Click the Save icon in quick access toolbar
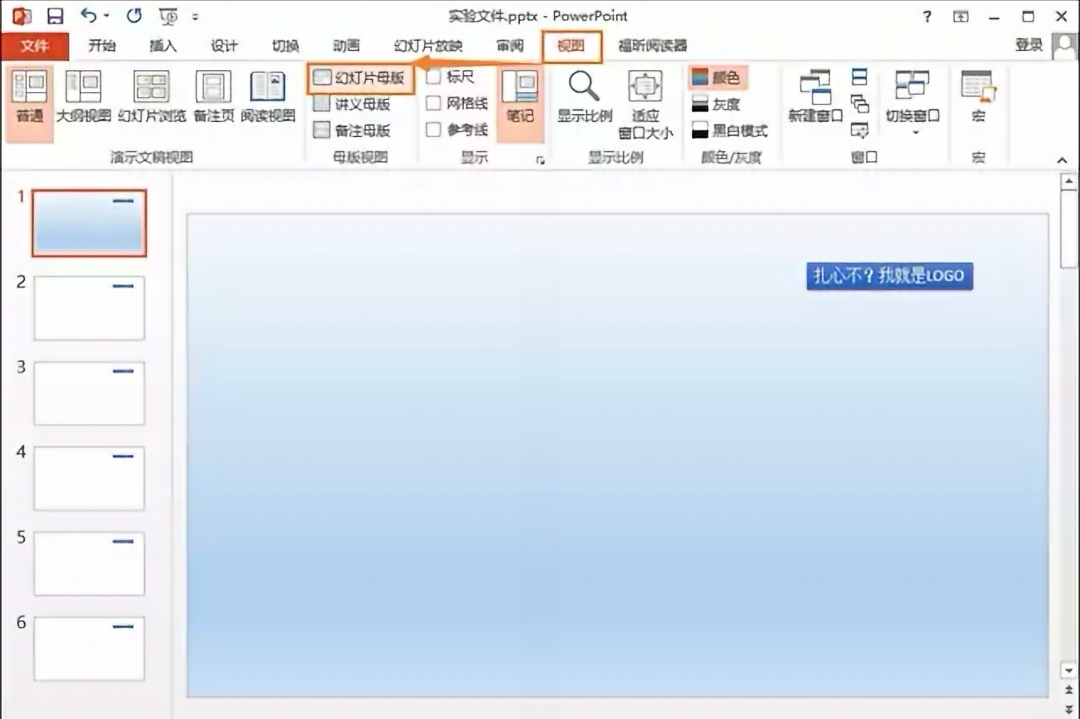1080x719 pixels. click(54, 16)
